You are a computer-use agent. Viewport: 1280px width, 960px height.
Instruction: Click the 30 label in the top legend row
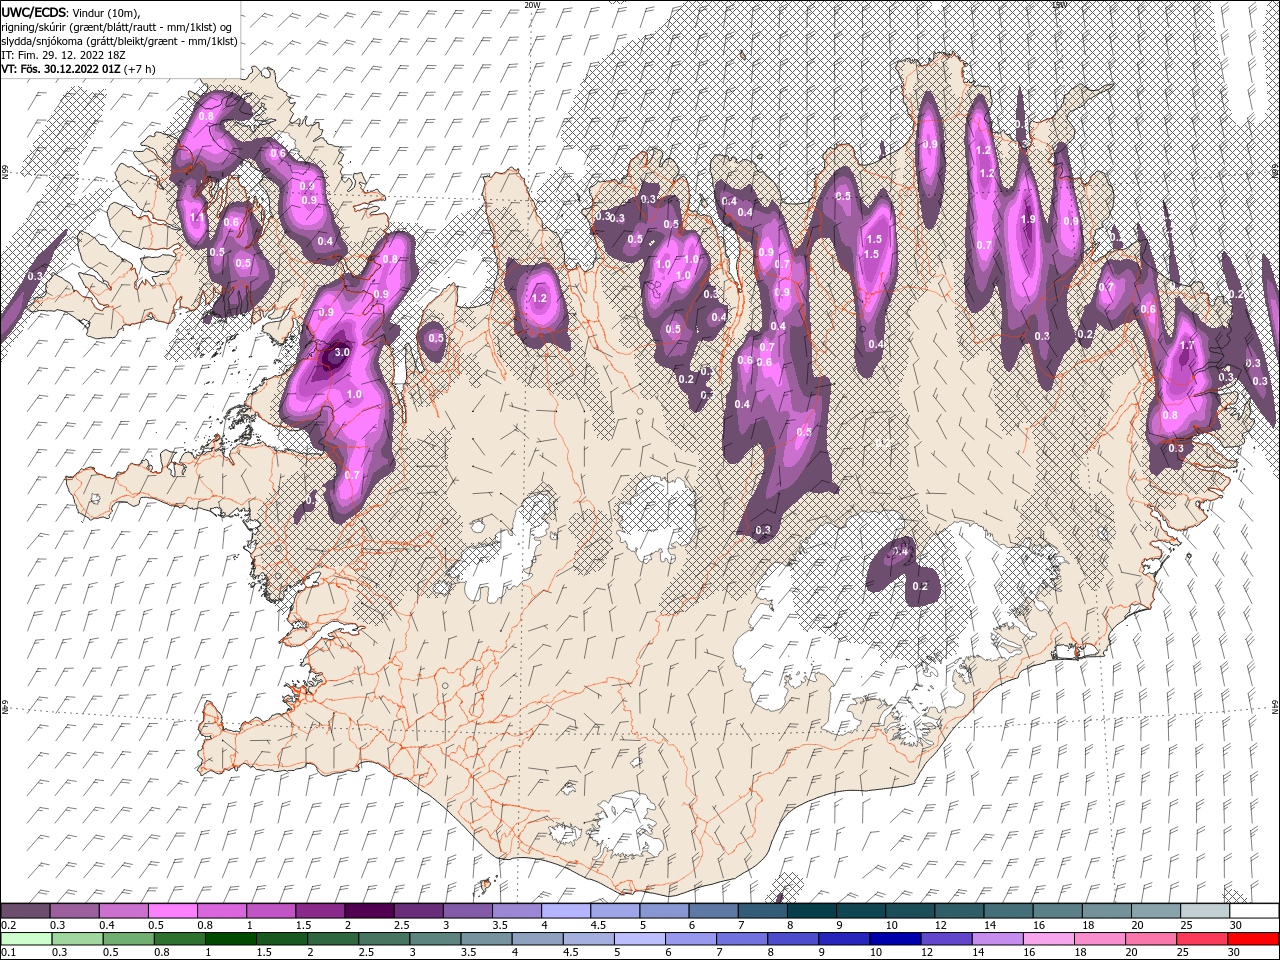tap(1235, 925)
